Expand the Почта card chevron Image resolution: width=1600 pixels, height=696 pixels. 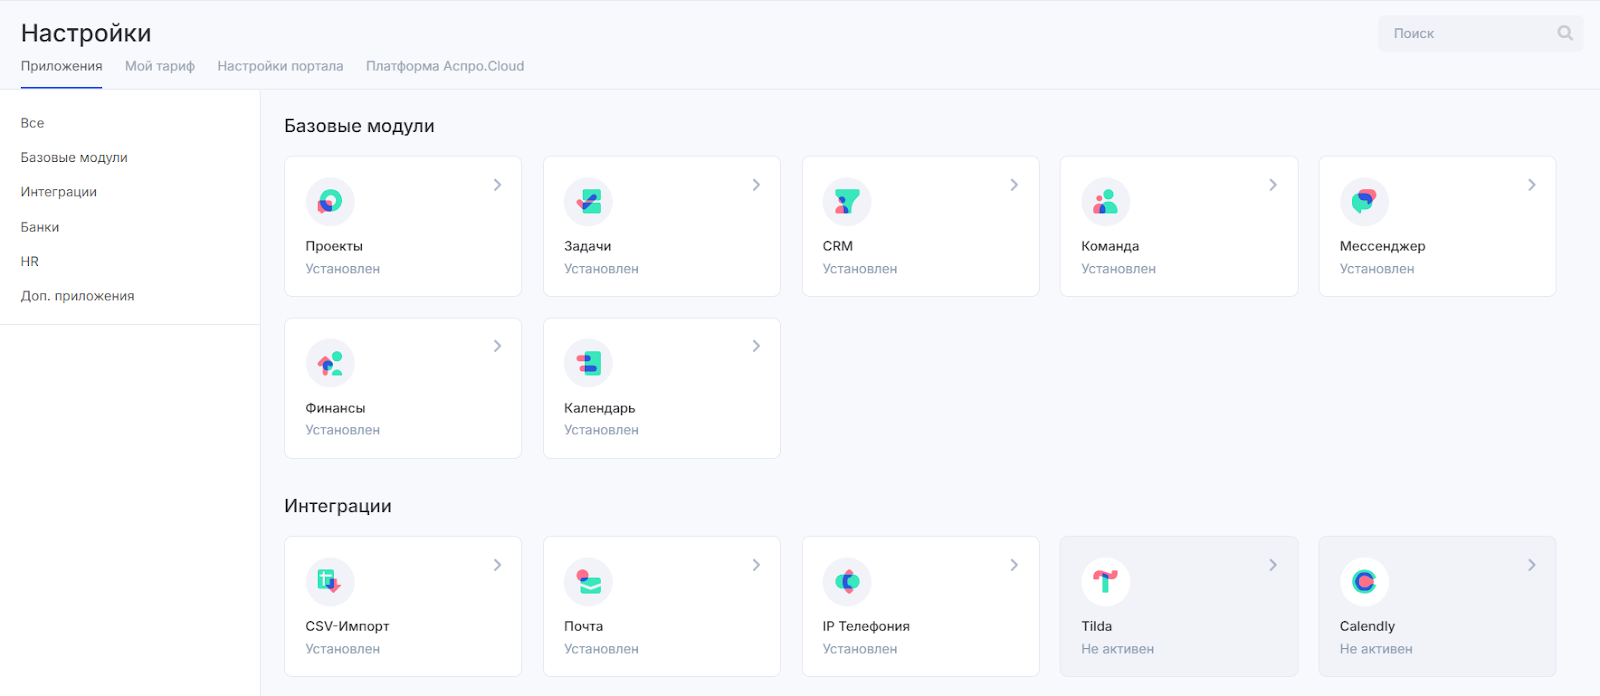756,565
